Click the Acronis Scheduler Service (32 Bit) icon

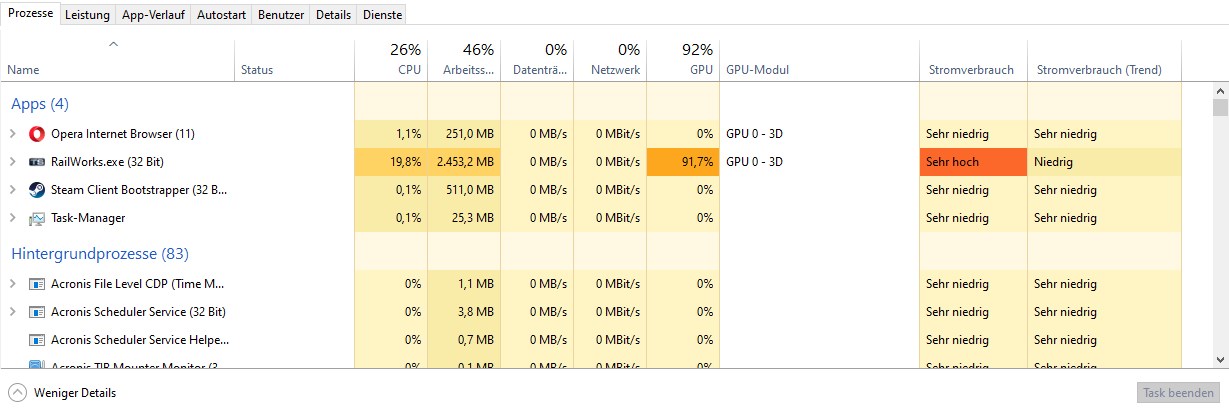37,312
